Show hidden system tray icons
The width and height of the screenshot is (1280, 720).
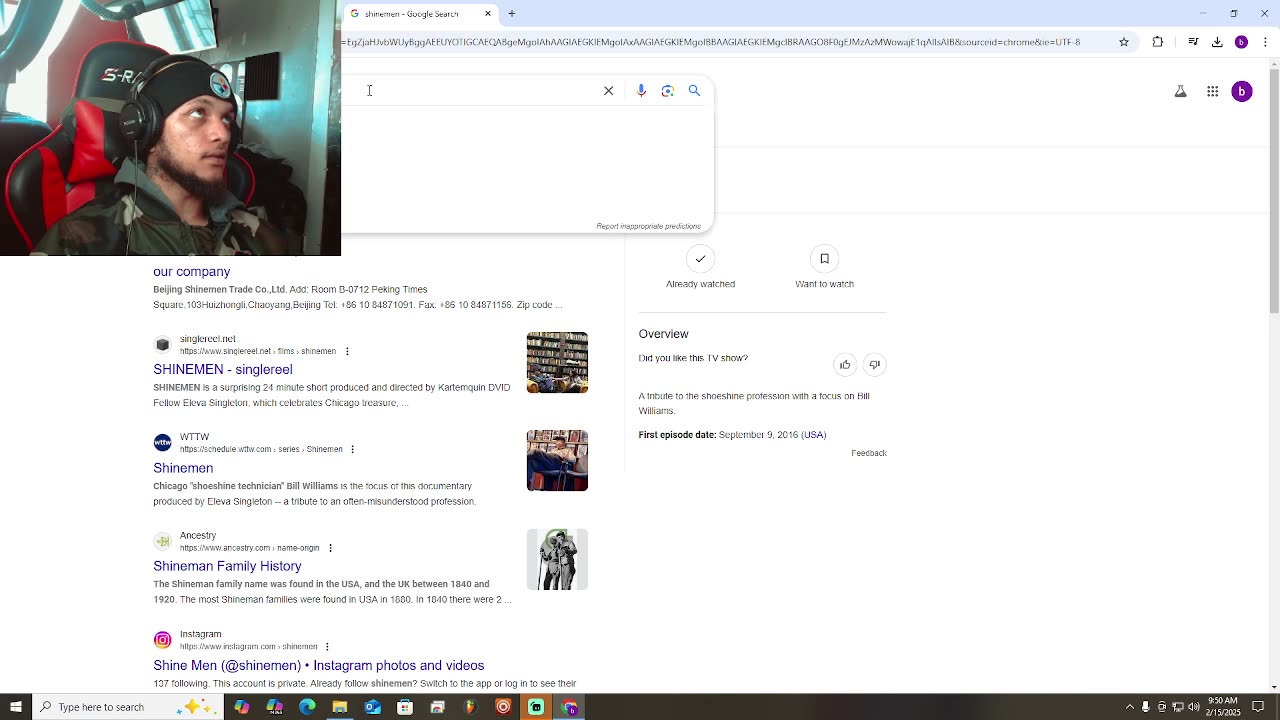coord(1130,707)
